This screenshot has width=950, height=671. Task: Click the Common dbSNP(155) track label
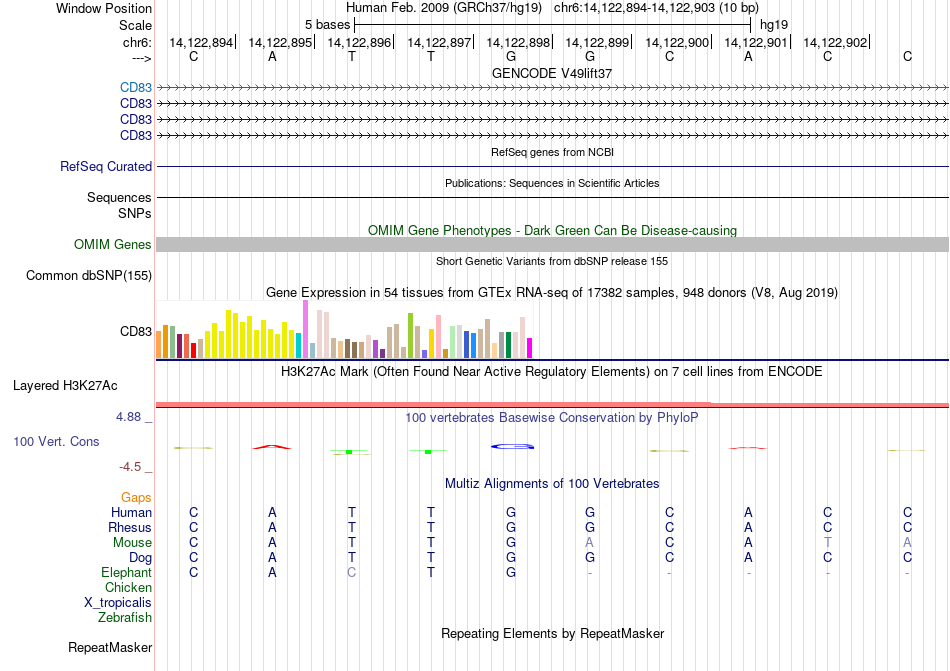coord(89,276)
